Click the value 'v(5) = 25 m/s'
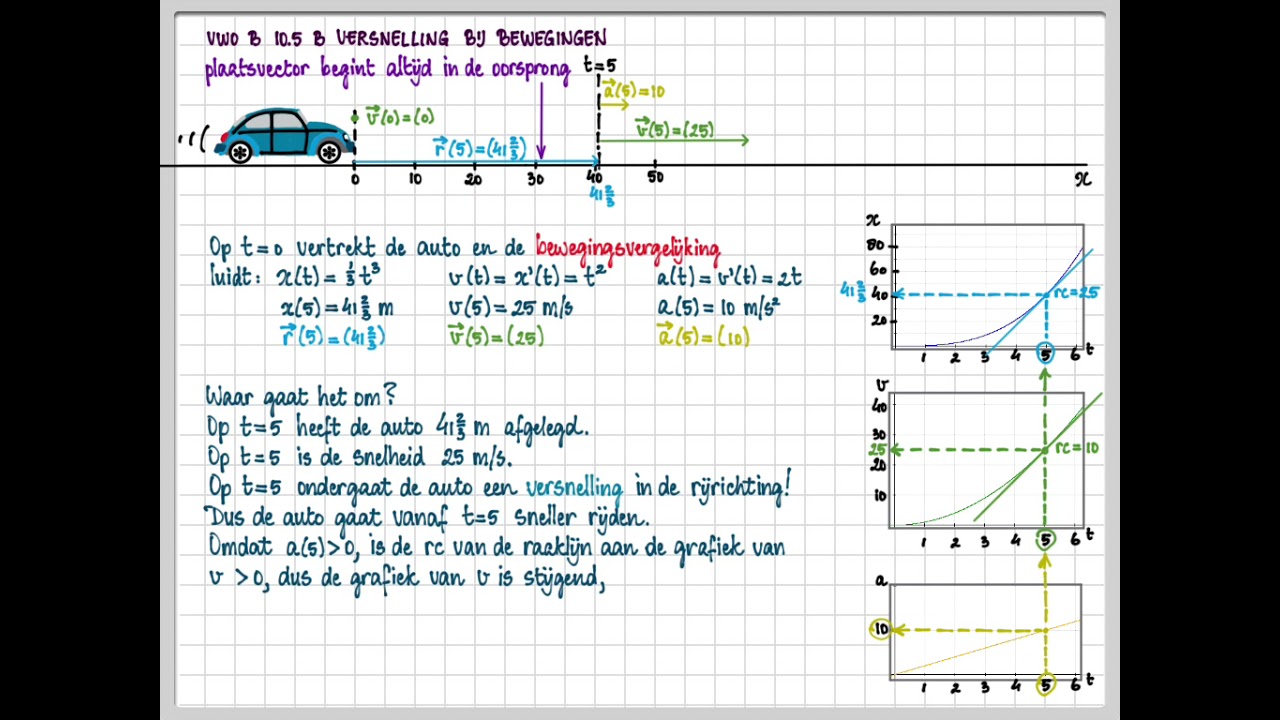Screen dimensions: 1280x720 tap(510, 307)
